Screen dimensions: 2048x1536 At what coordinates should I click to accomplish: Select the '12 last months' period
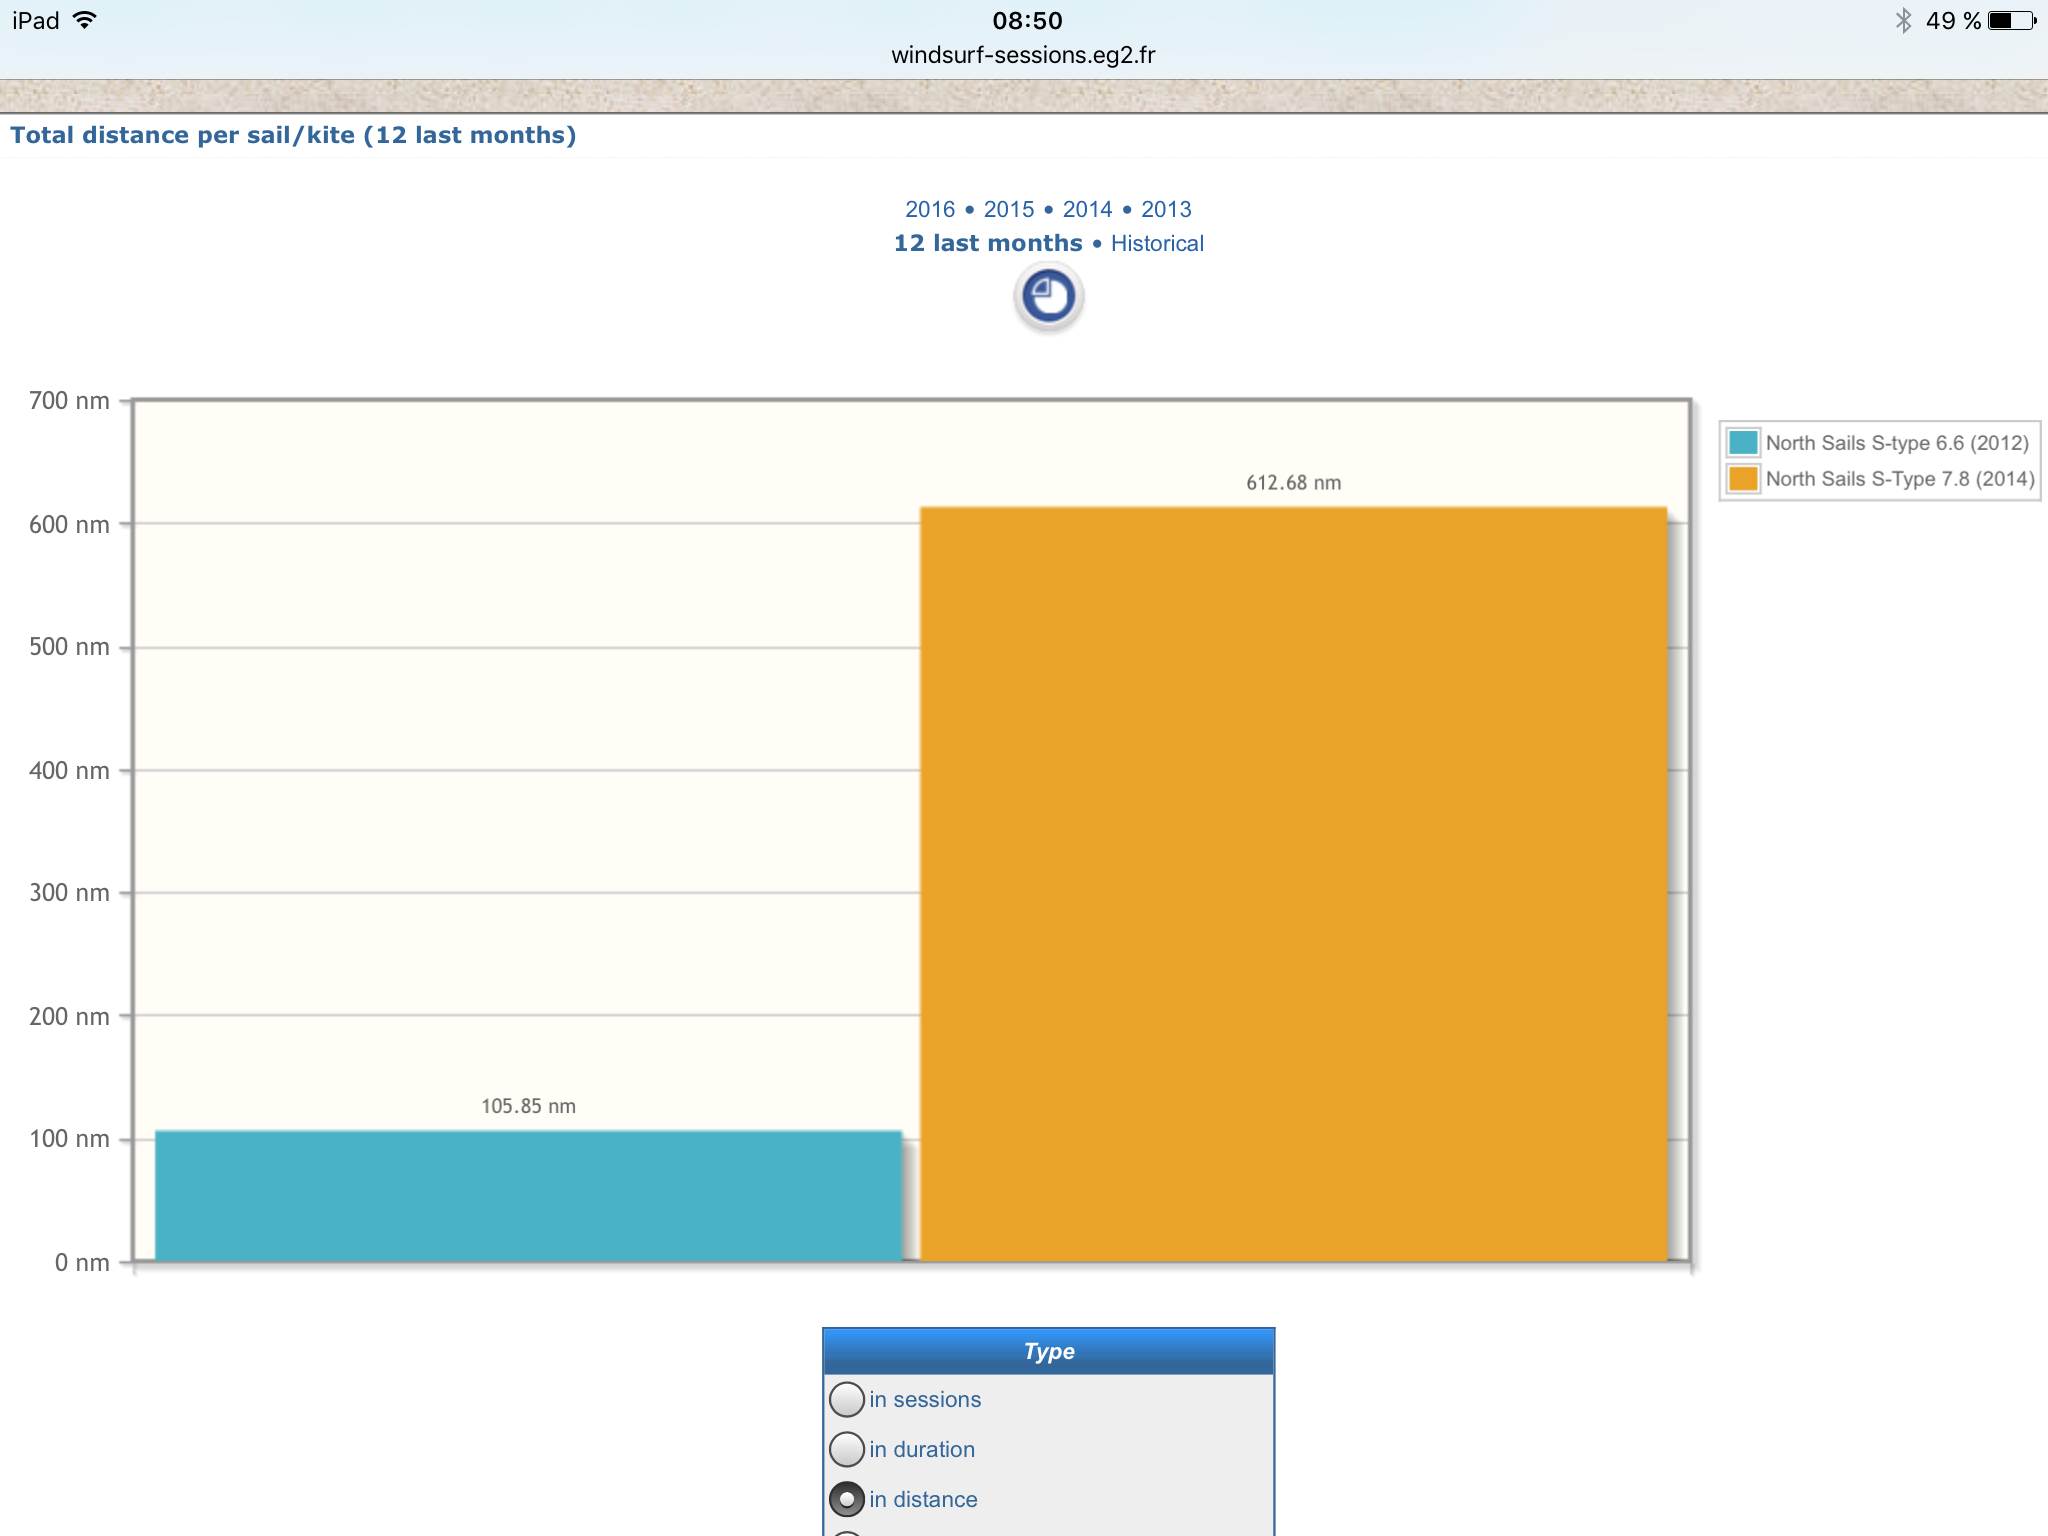tap(988, 243)
